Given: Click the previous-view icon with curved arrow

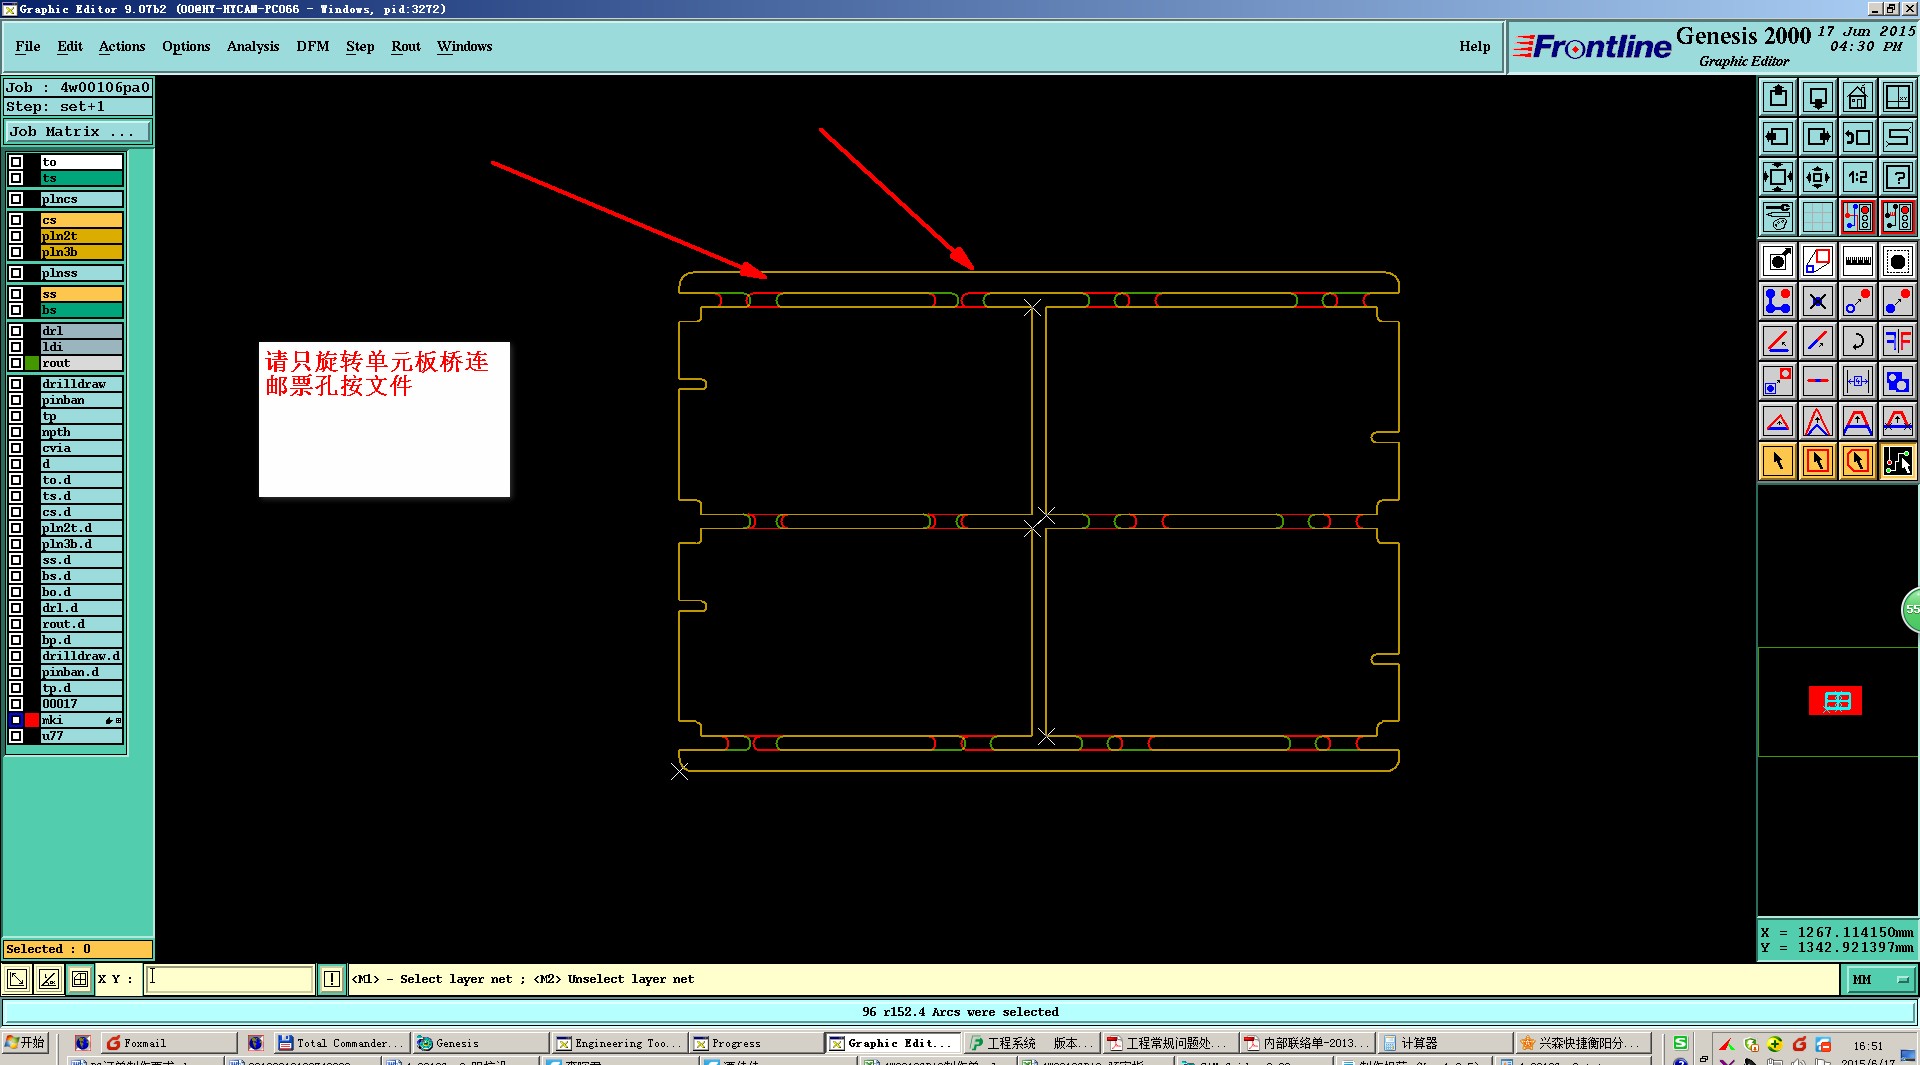Looking at the screenshot, I should pyautogui.click(x=1858, y=137).
